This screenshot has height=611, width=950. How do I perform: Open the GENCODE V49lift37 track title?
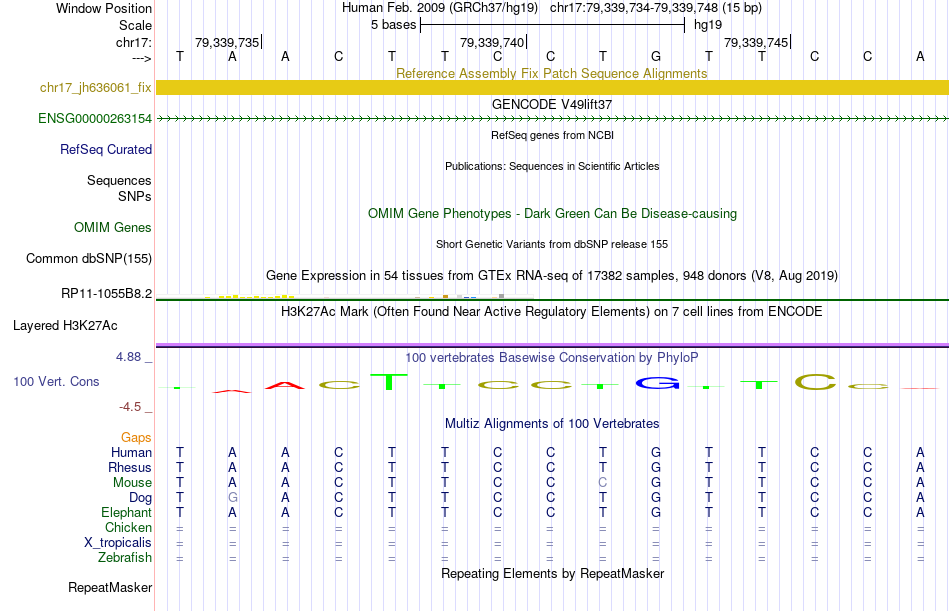click(x=552, y=104)
